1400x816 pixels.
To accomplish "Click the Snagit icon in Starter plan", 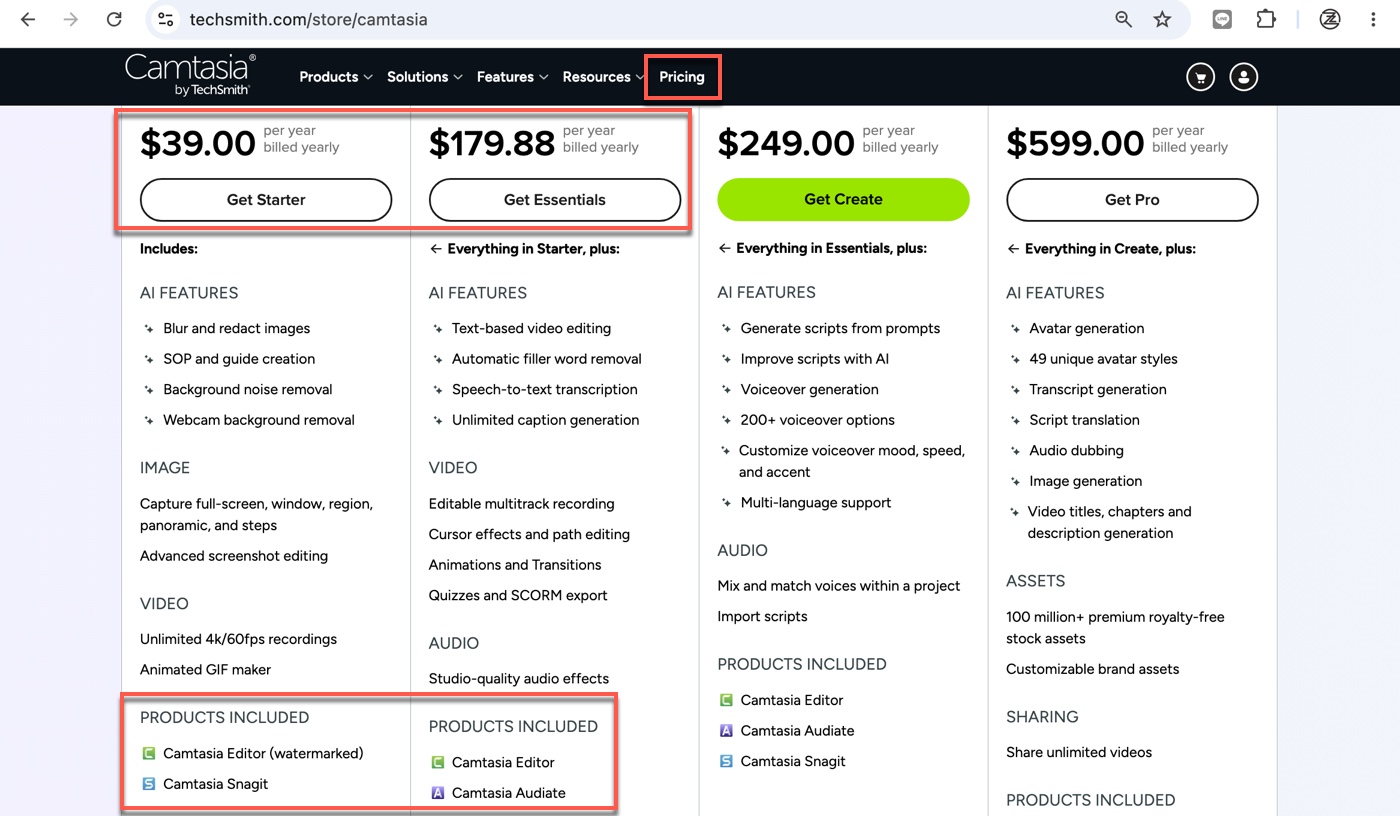I will [149, 784].
